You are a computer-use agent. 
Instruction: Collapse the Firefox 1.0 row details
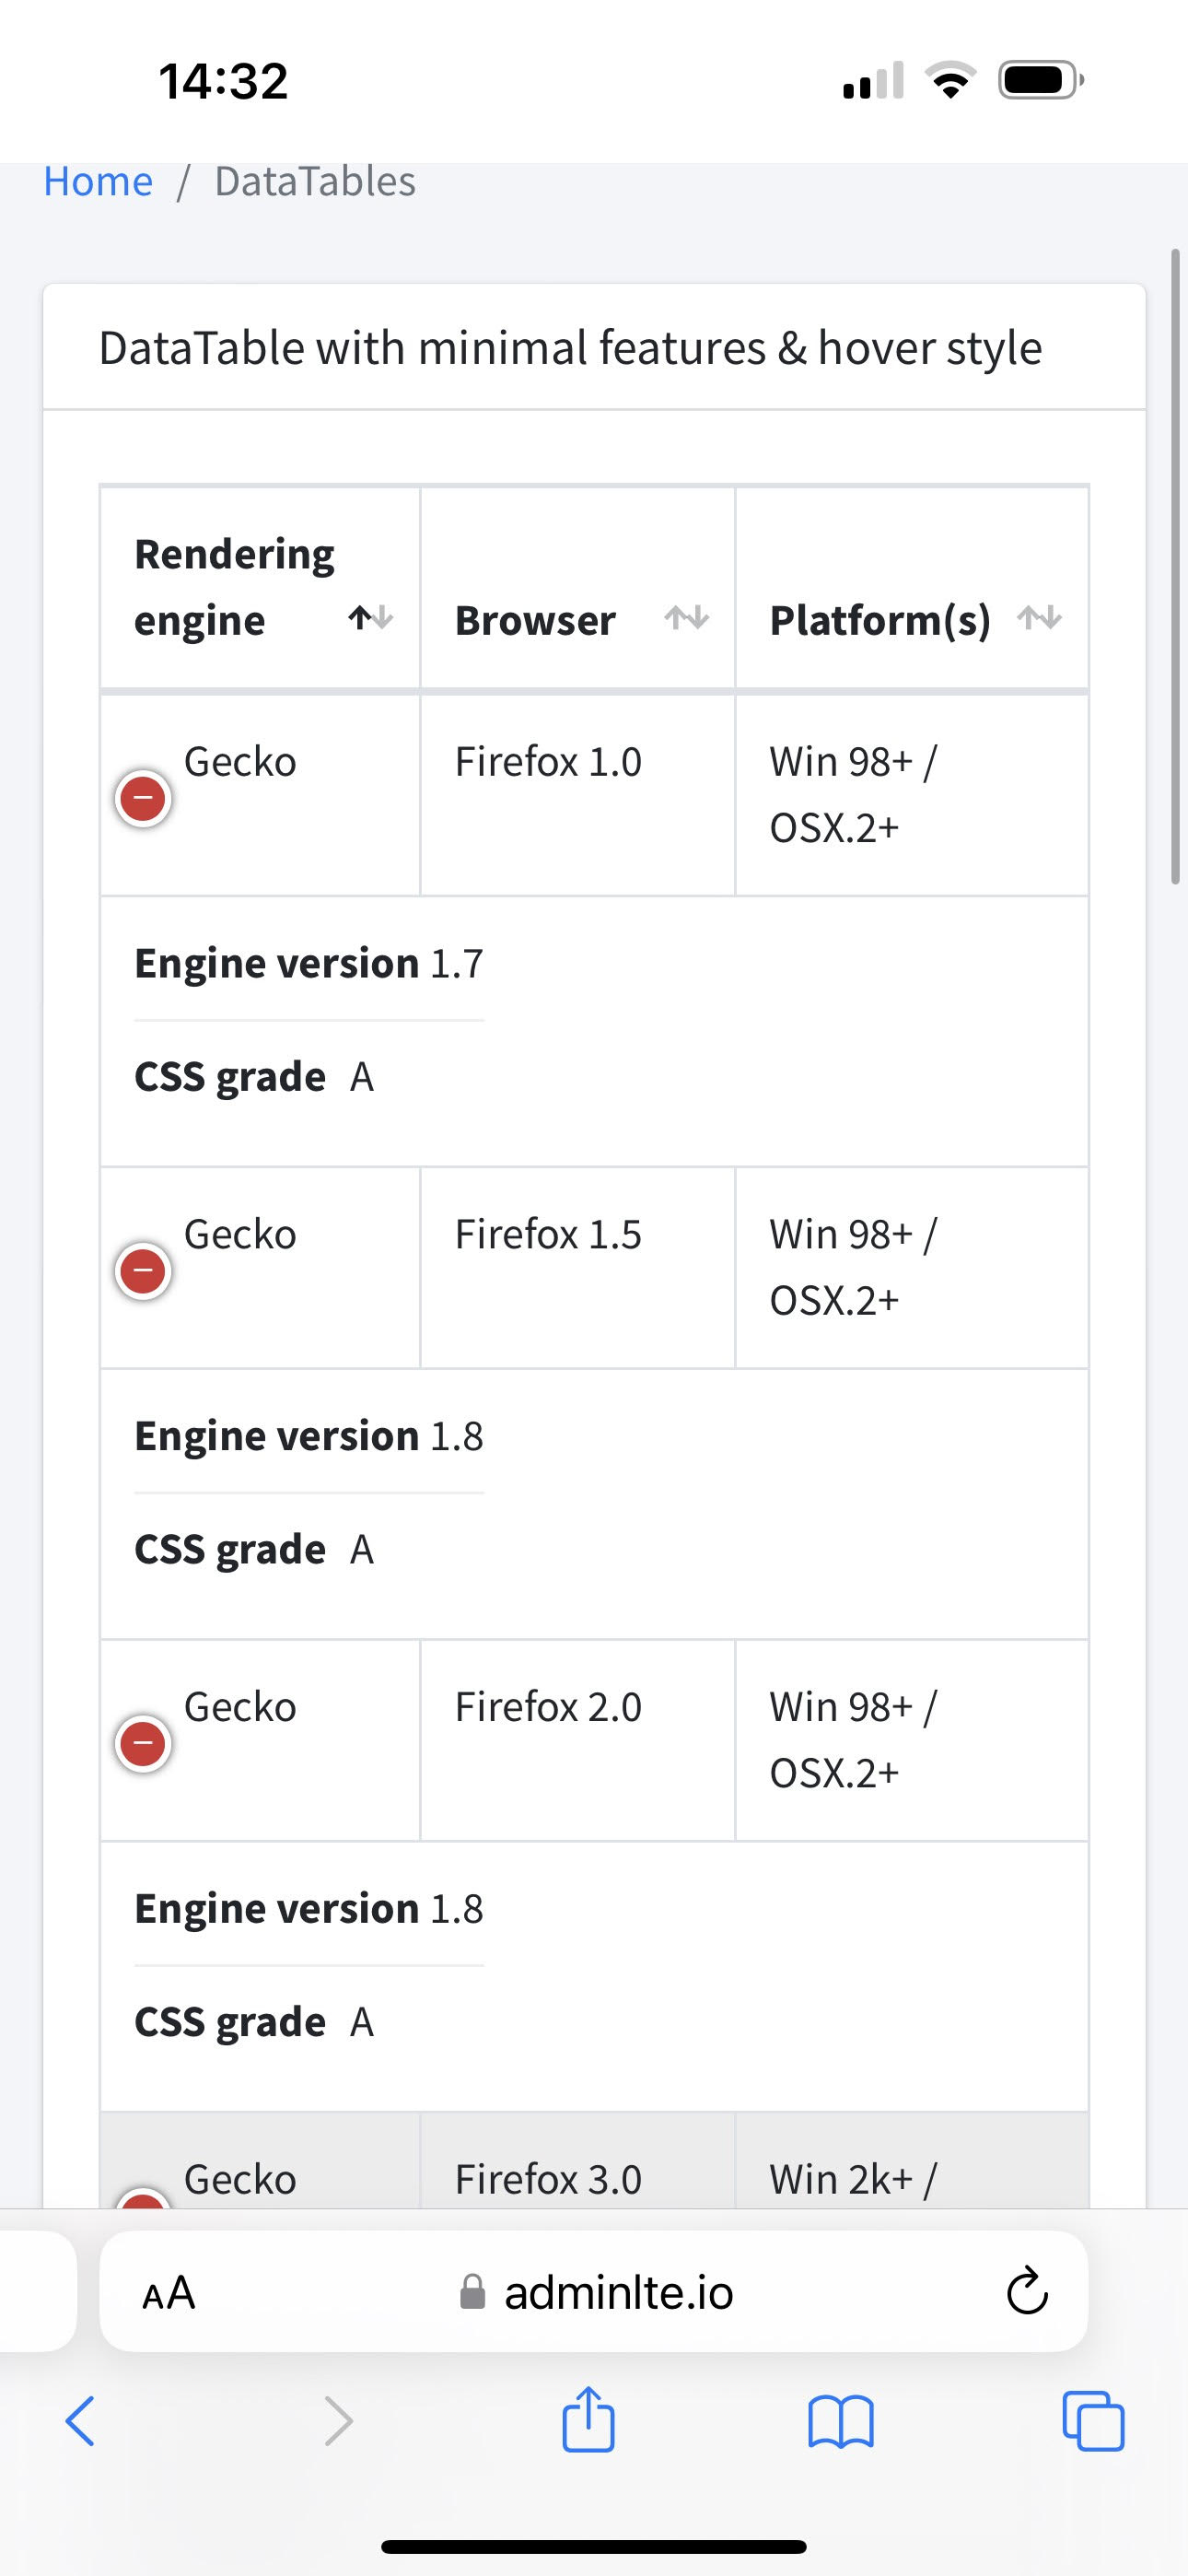tap(143, 797)
